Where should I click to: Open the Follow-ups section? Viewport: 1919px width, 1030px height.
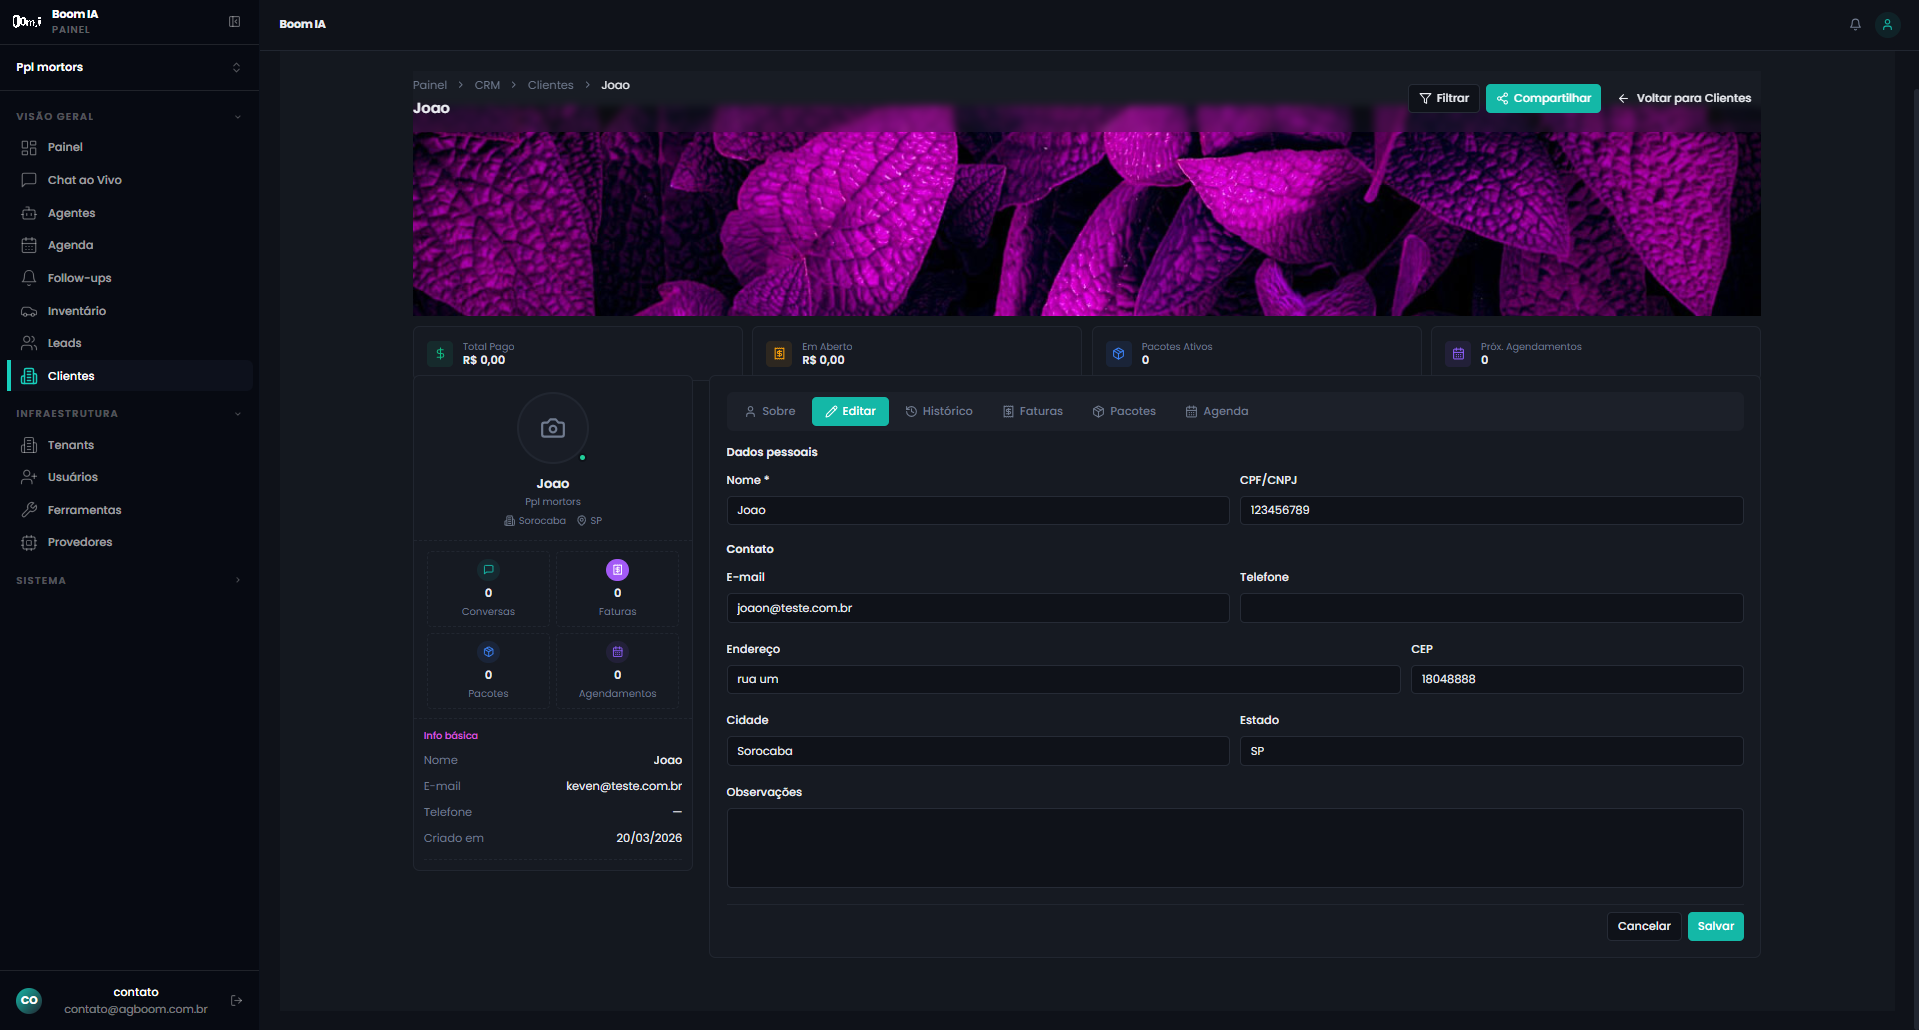point(80,277)
